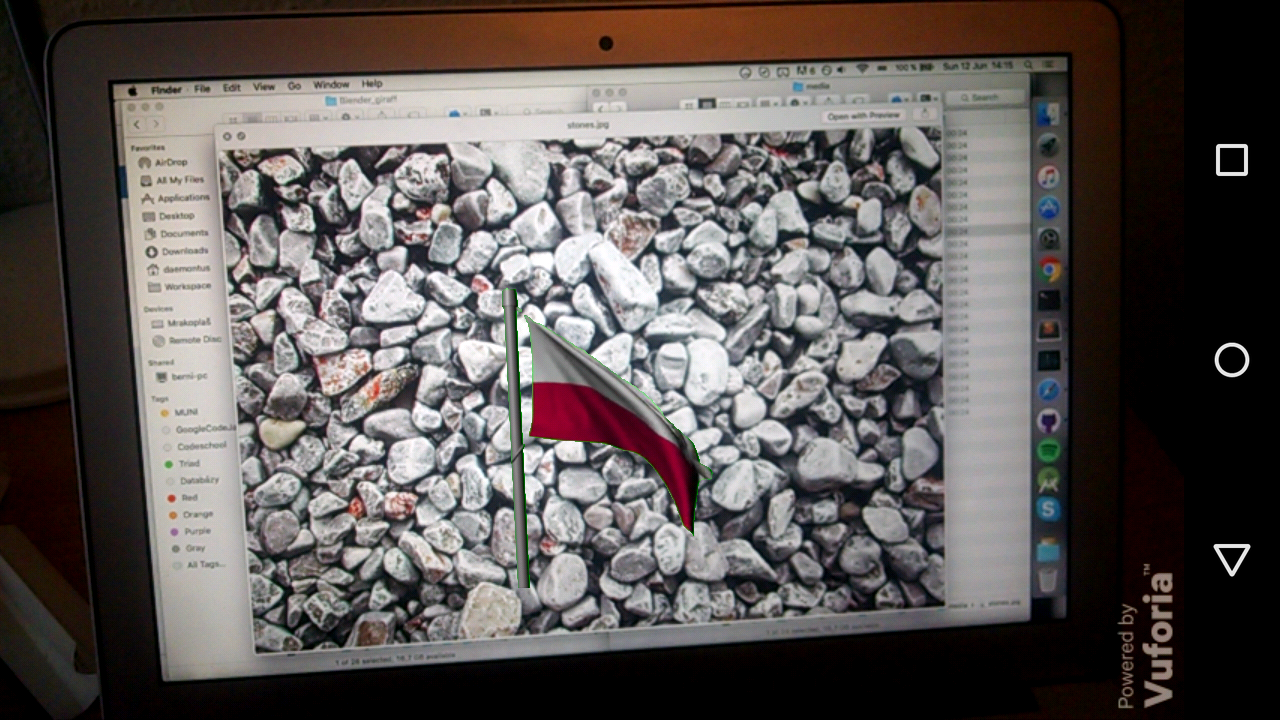Select the Gray tag

(x=188, y=548)
